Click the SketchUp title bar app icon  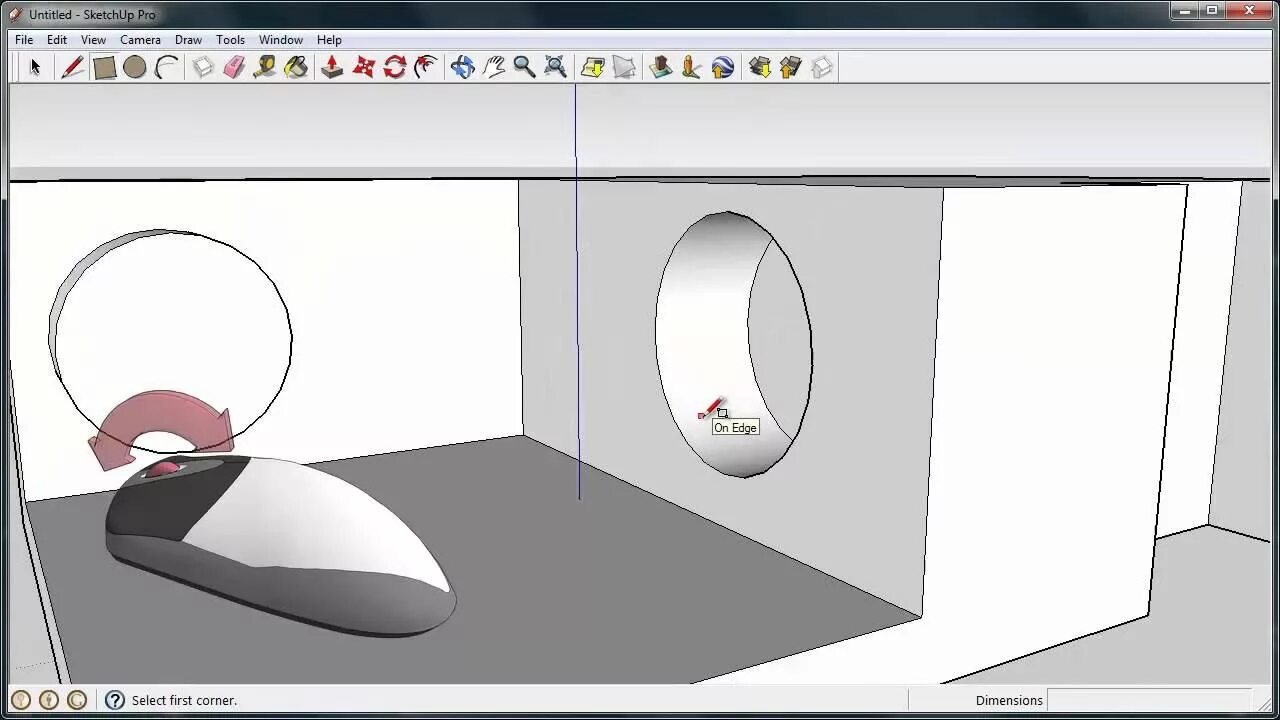click(15, 14)
